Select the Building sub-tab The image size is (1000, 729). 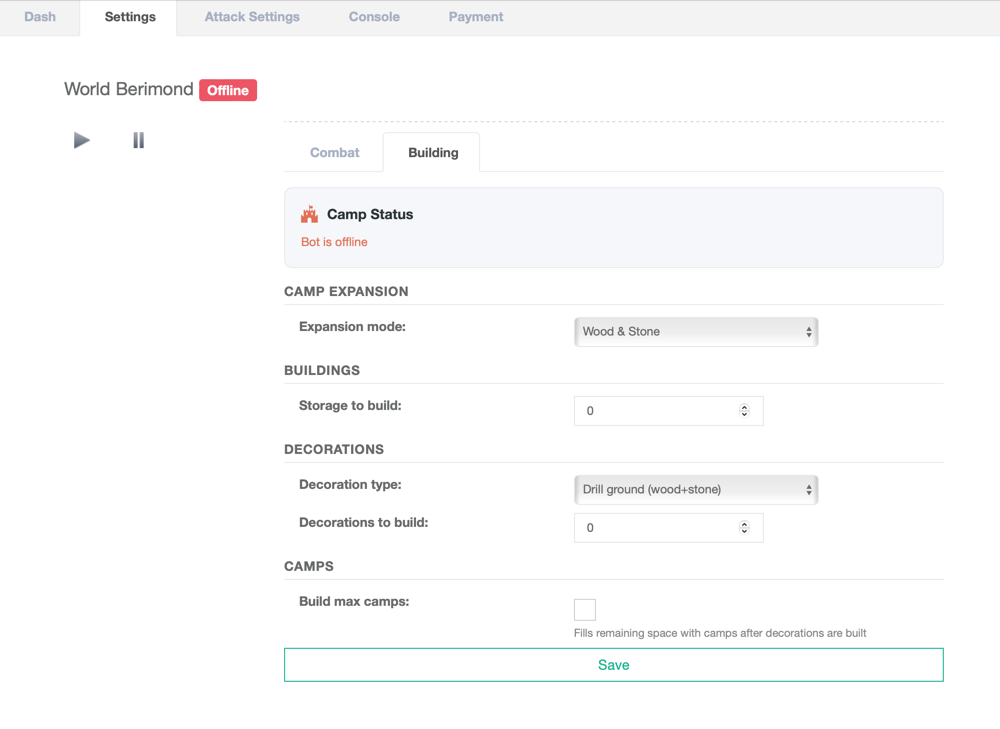[x=433, y=153]
